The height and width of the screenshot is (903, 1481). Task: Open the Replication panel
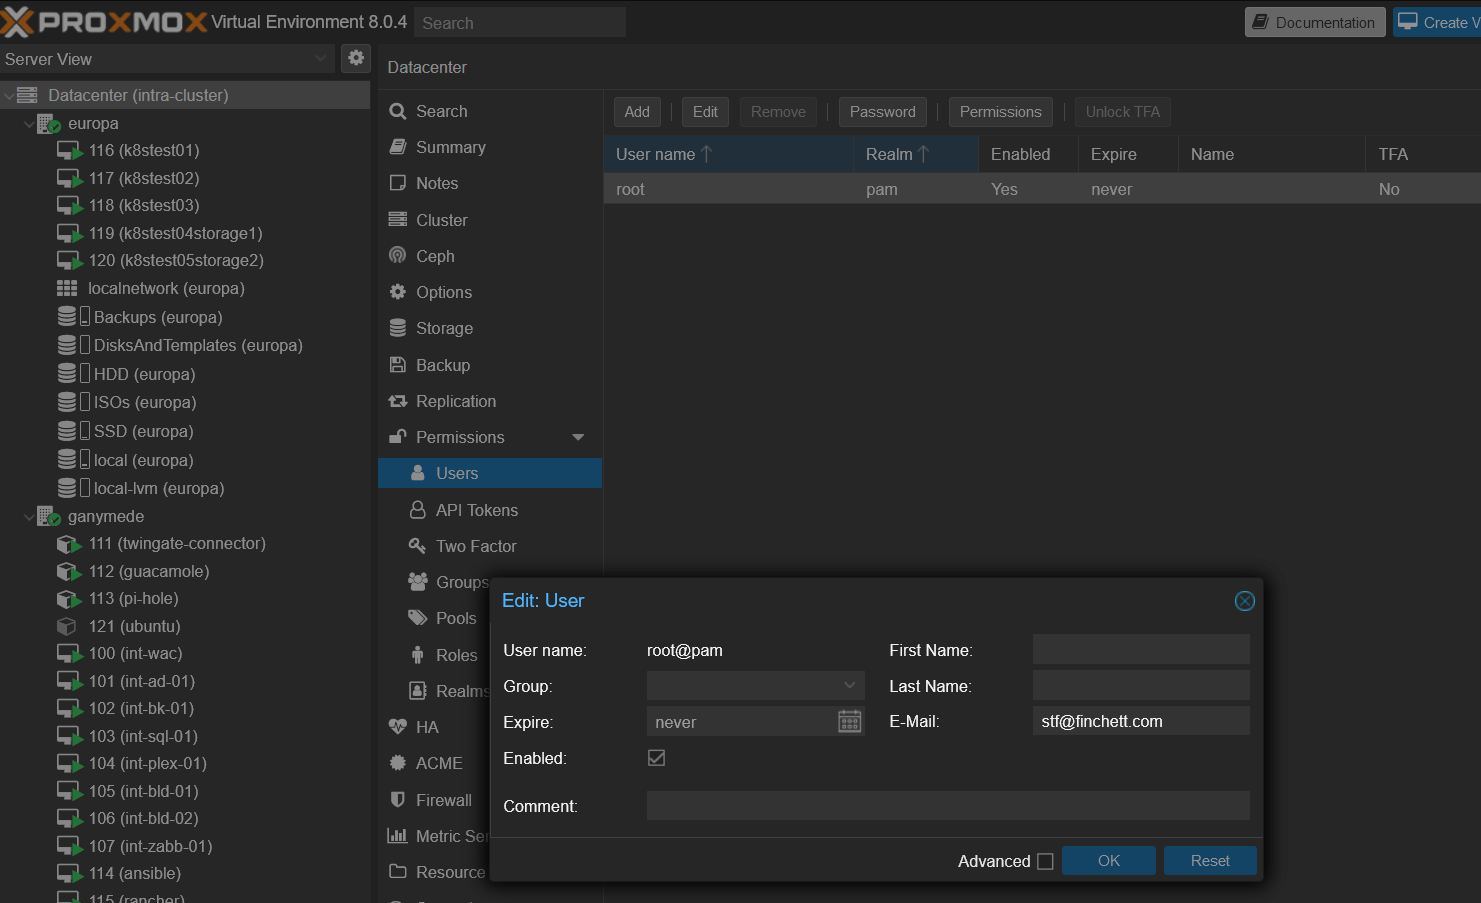(453, 401)
